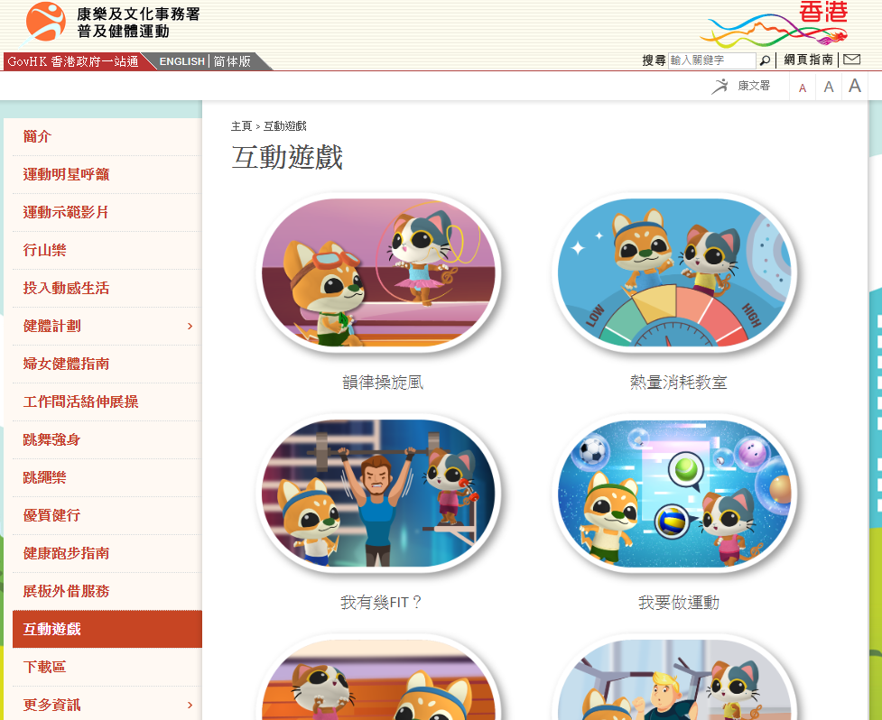Open the 韻律操旋風 game thumbnail
The image size is (882, 720).
[381, 272]
